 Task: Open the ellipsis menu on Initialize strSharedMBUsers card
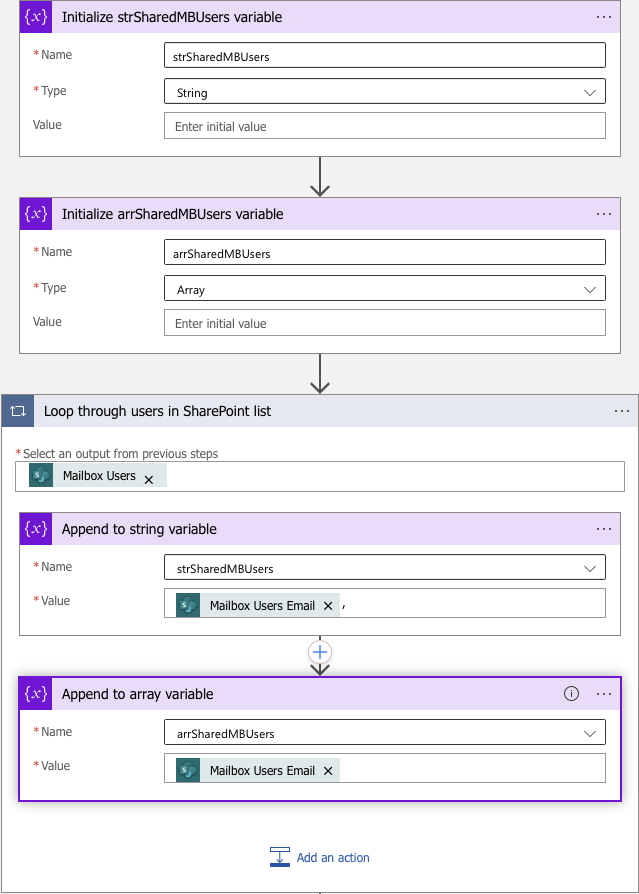pos(604,17)
